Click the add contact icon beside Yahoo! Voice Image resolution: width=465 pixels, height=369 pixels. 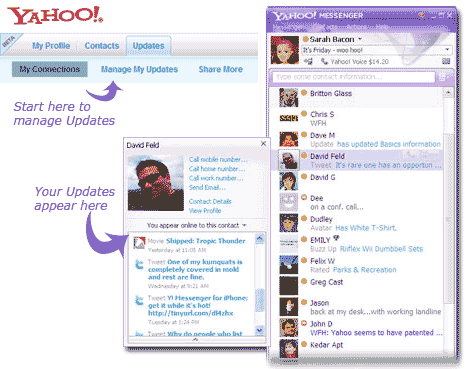[308, 61]
